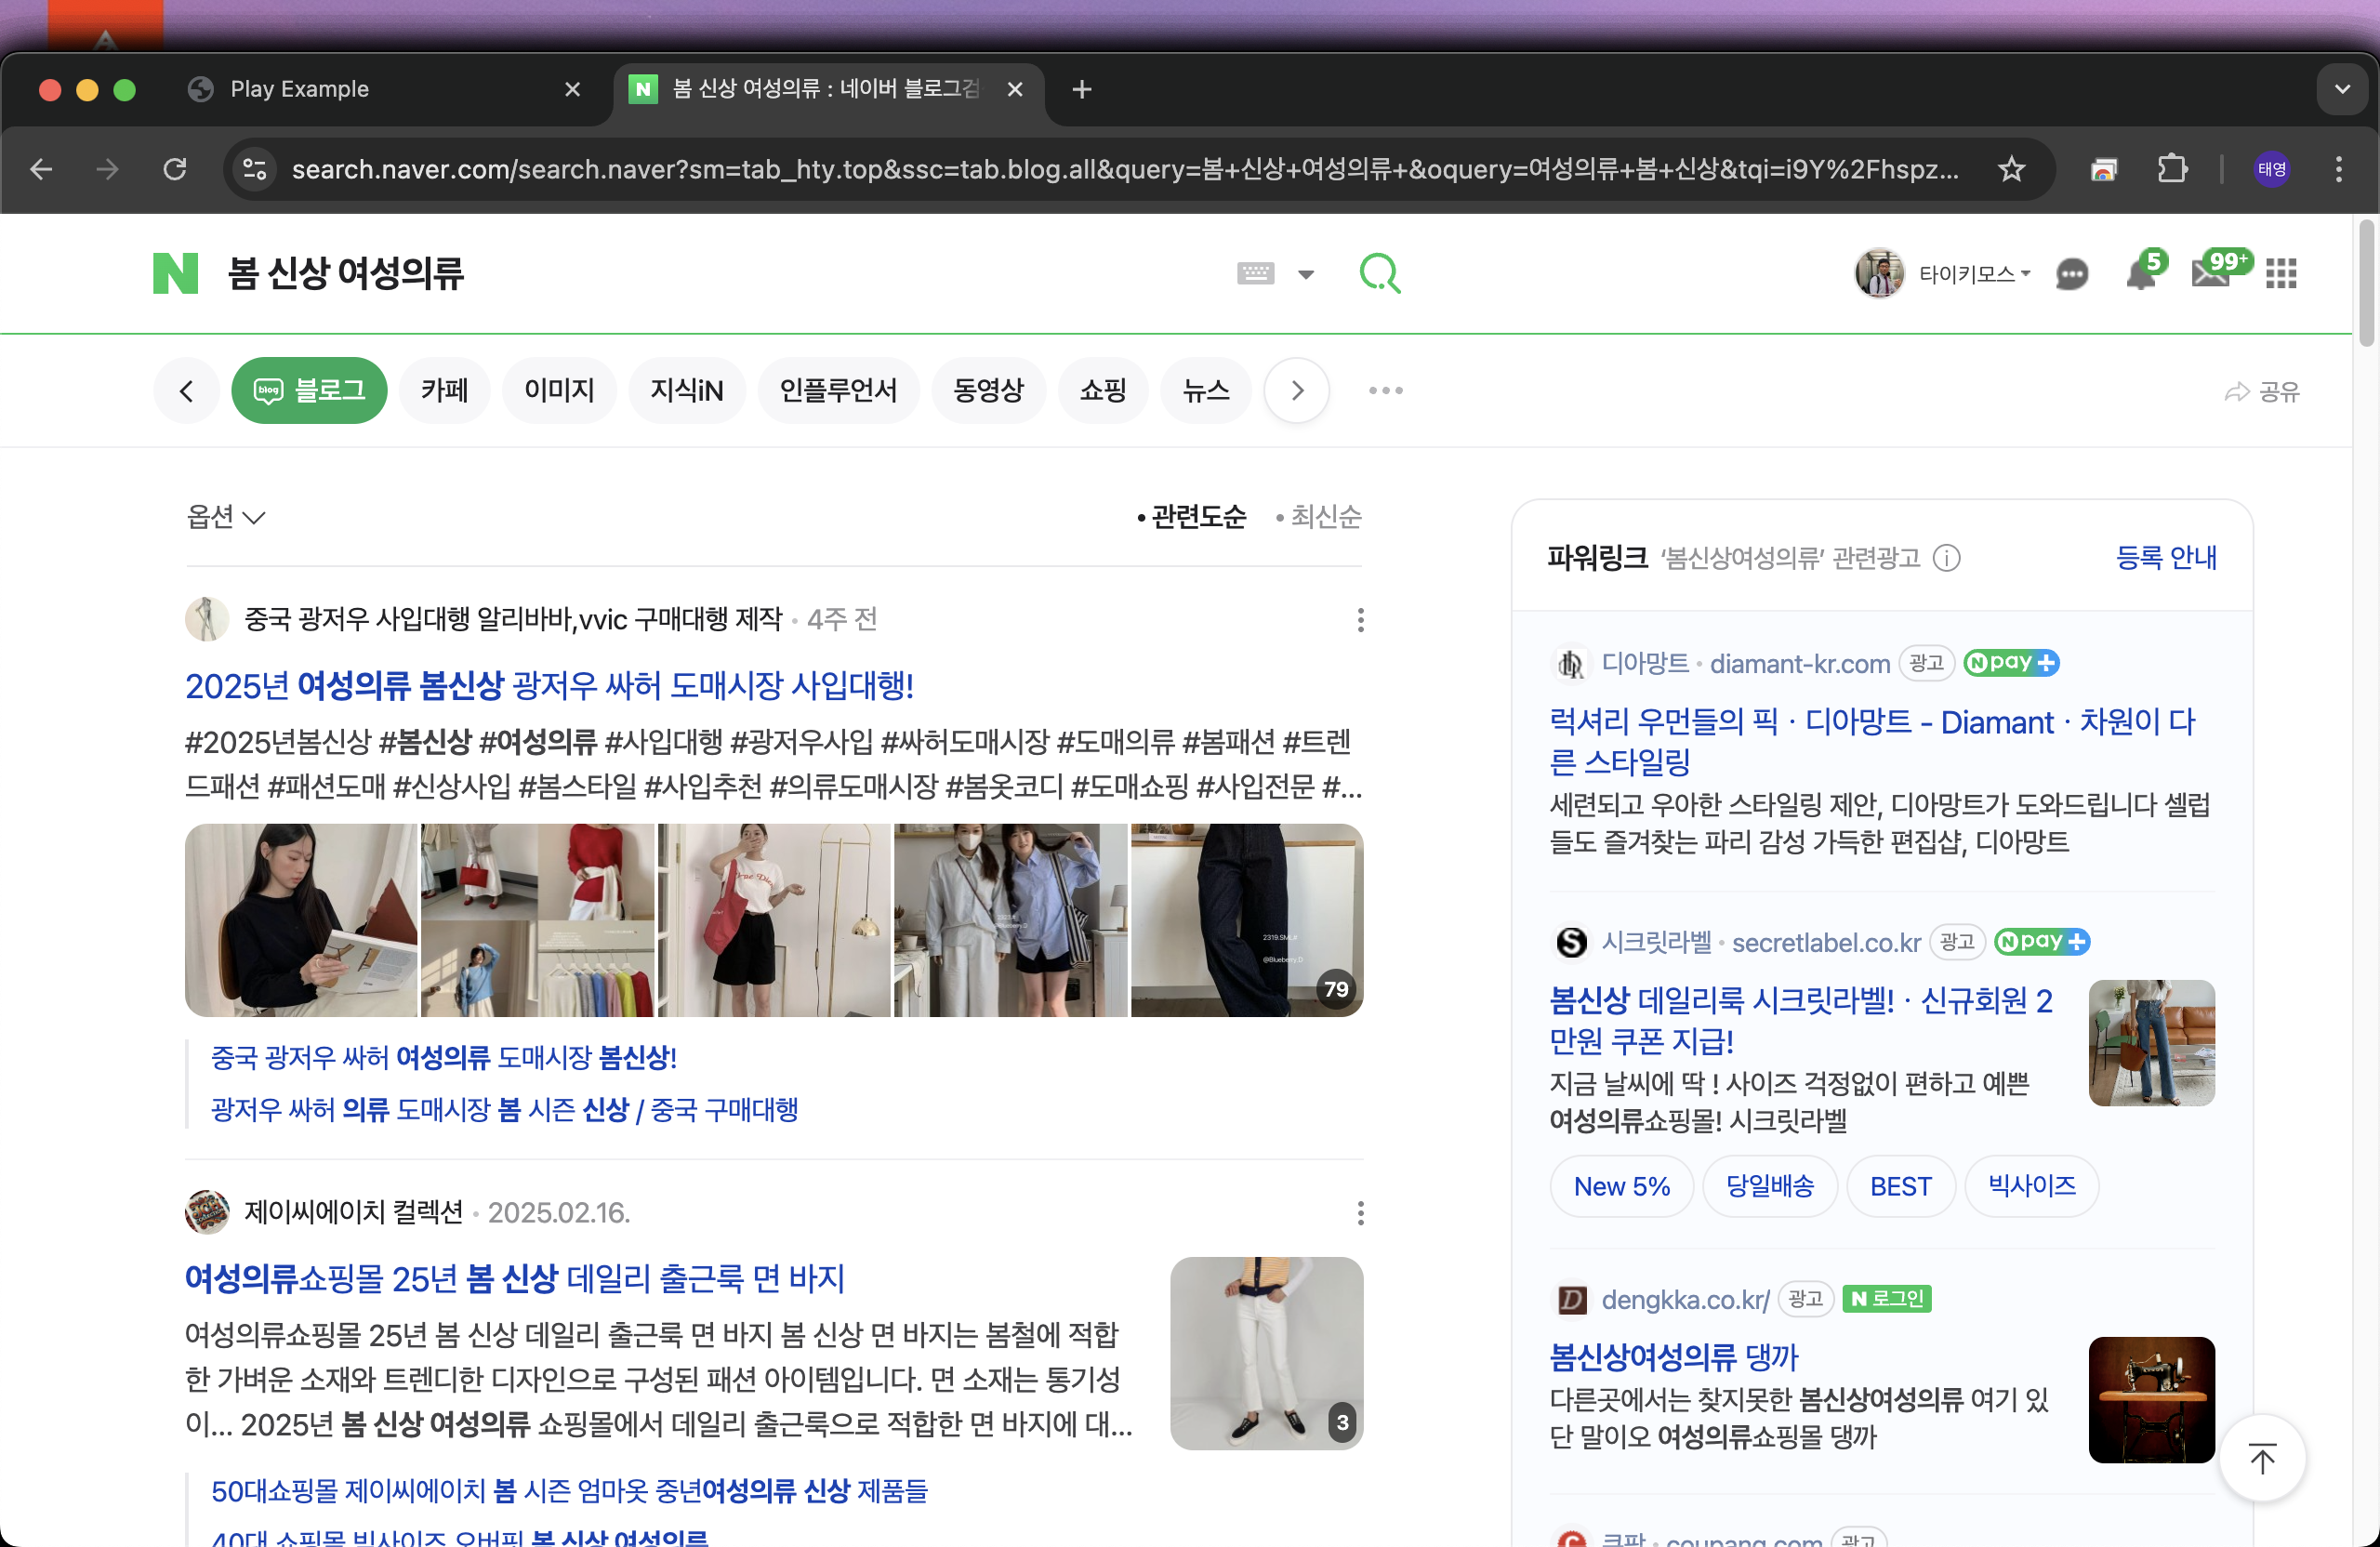Open post 여성의류쇼핑몰 25년 봄 신상 데일리 출근룩
The height and width of the screenshot is (1547, 2380).
(515, 1278)
